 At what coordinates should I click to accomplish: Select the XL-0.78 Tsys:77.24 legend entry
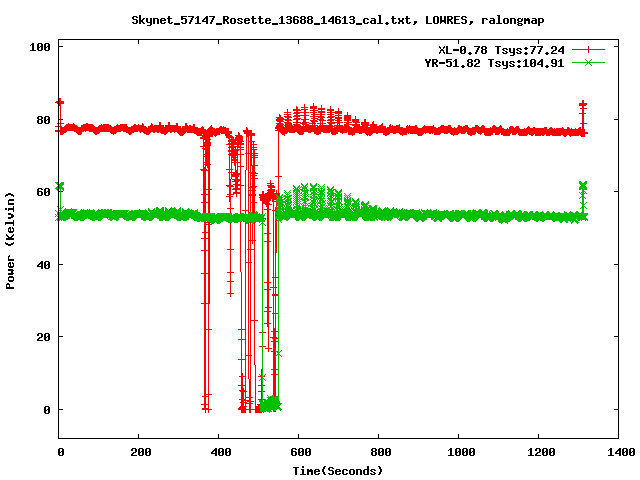click(501, 50)
